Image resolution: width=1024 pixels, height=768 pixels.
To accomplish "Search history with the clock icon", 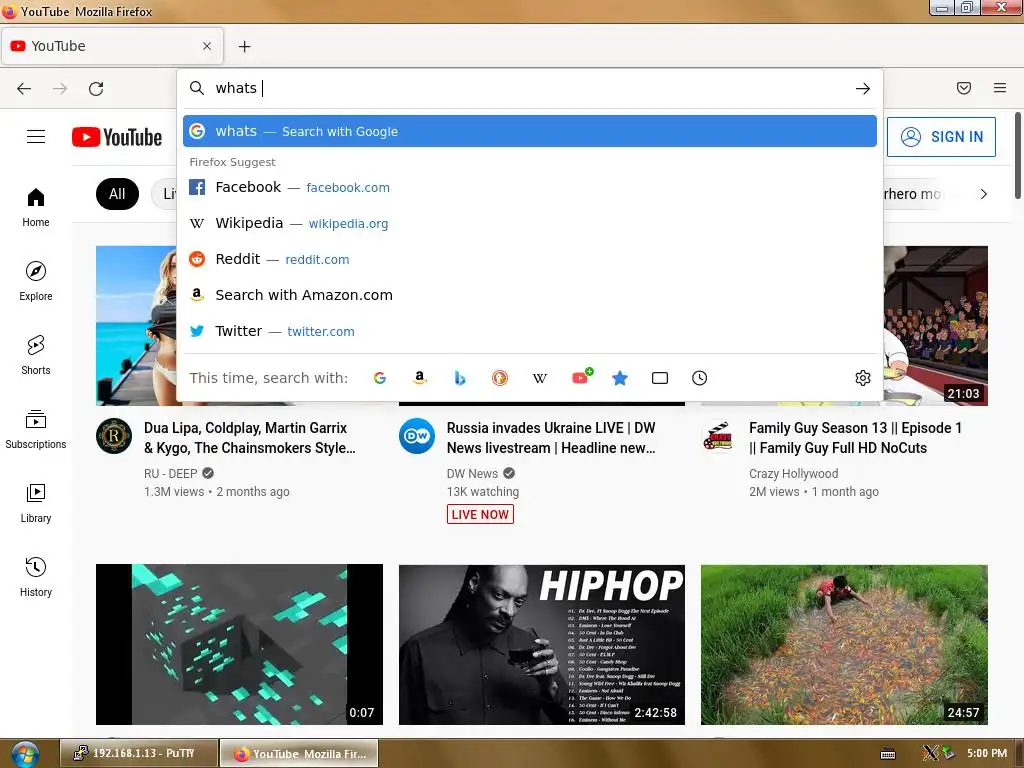I will 699,378.
